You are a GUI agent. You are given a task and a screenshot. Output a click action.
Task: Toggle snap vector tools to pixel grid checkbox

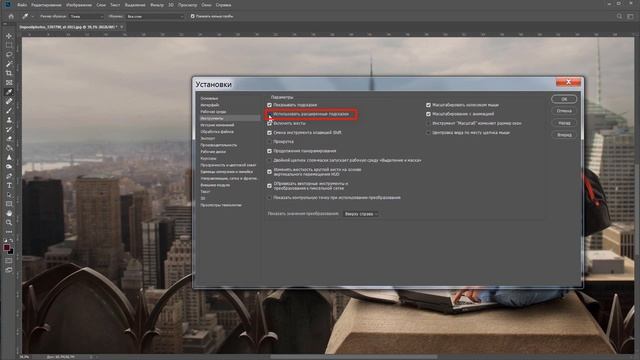tap(269, 186)
